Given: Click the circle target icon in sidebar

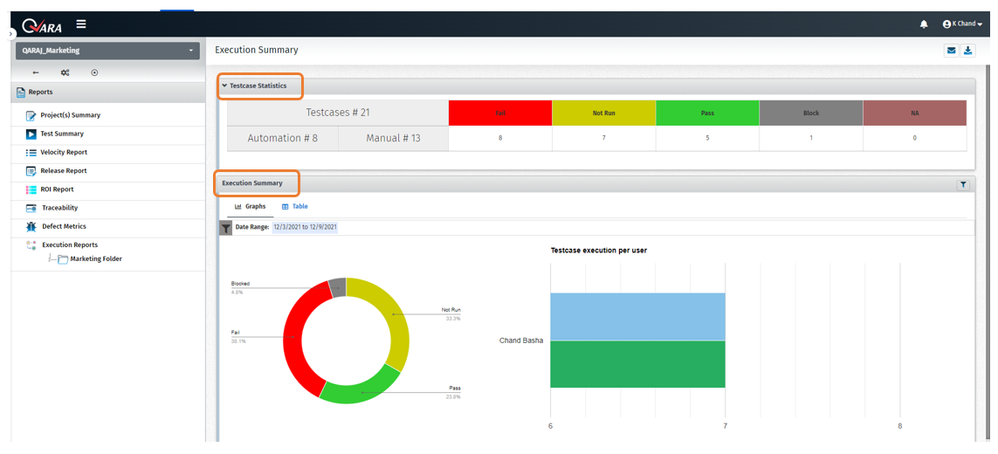Looking at the screenshot, I should pos(95,73).
